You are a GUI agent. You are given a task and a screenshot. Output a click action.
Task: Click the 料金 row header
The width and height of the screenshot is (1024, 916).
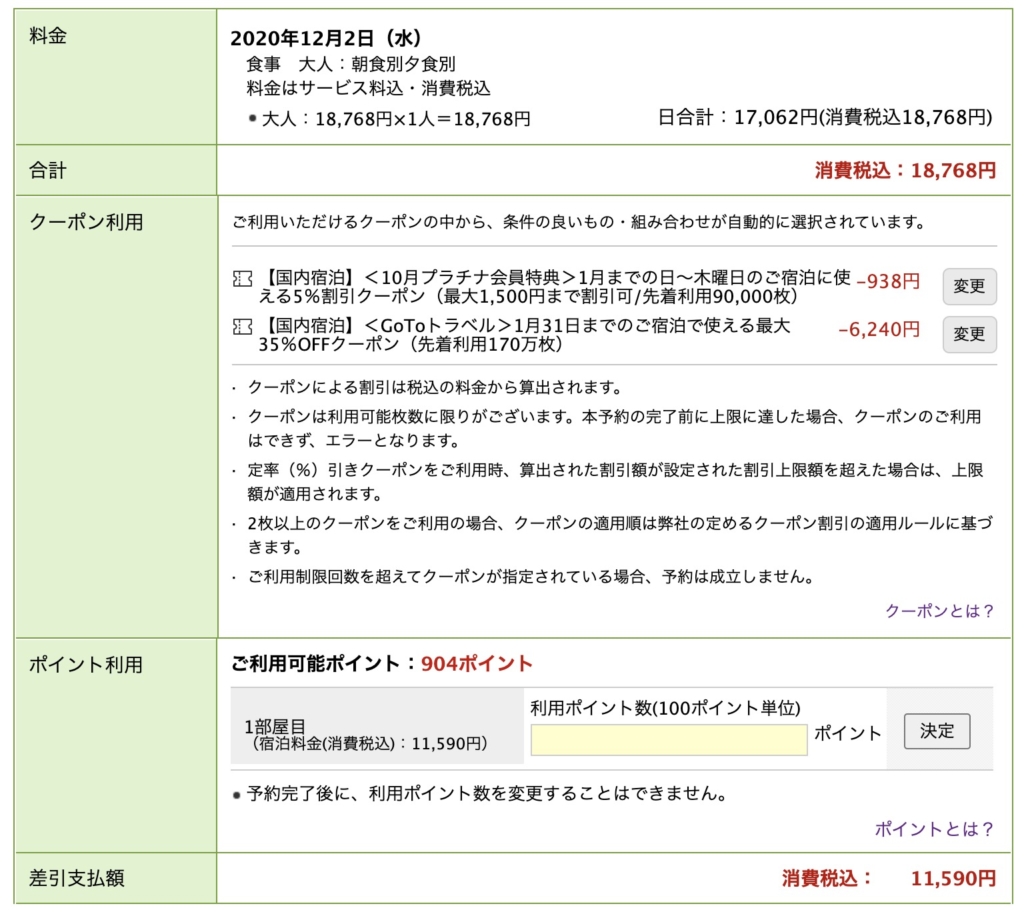(x=48, y=36)
